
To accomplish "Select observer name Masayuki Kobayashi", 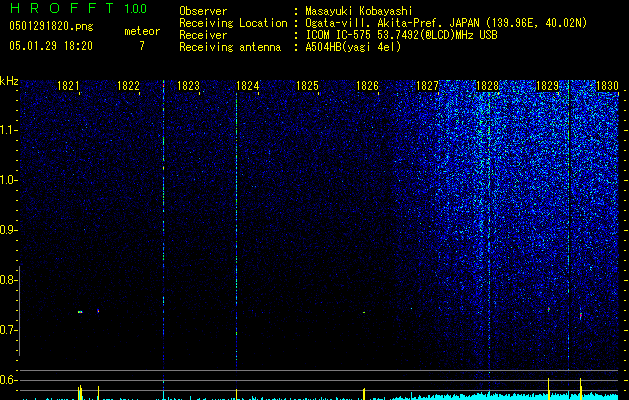I will pos(359,11).
